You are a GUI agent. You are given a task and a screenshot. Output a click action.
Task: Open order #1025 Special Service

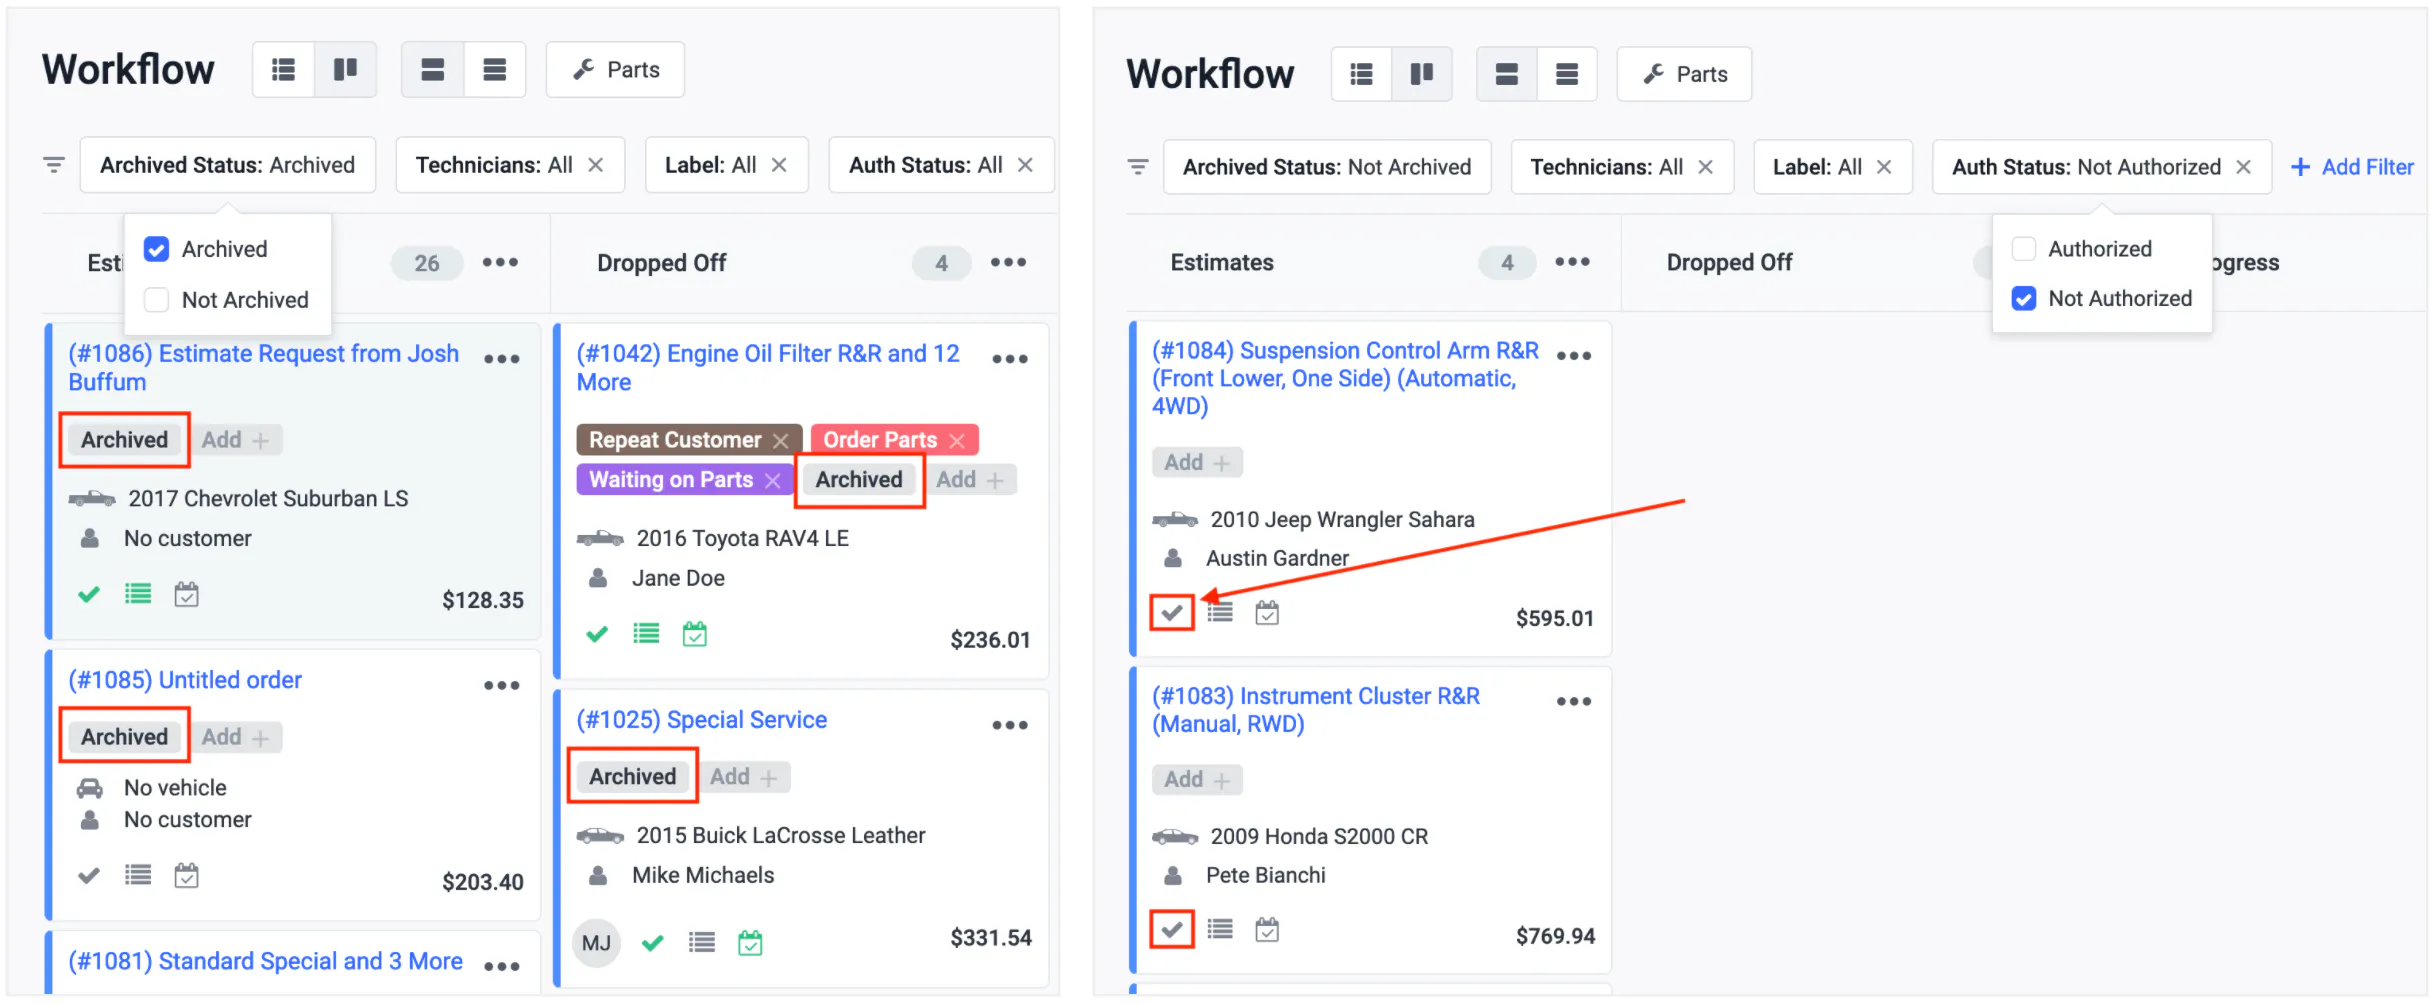702,720
